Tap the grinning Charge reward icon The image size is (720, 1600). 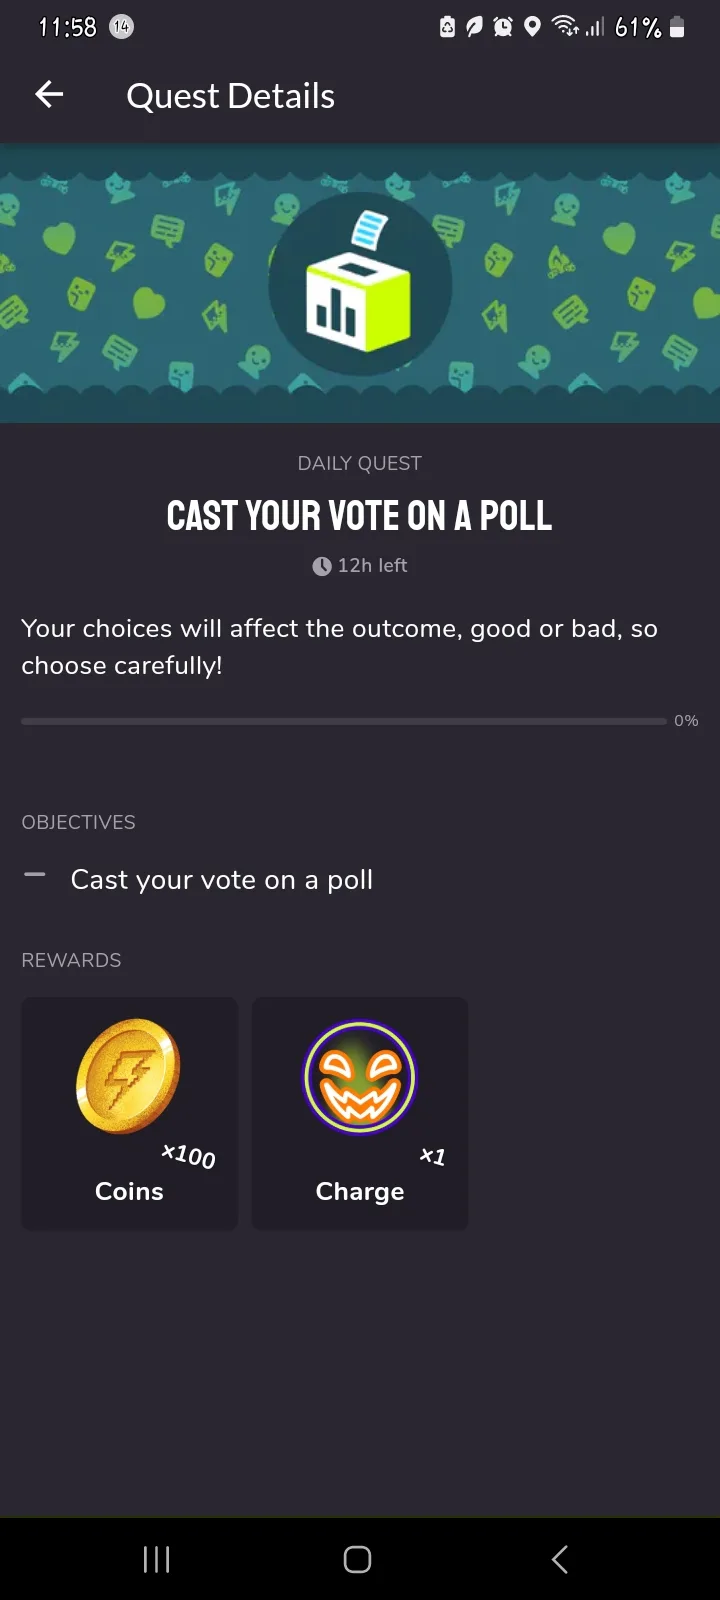click(359, 1077)
